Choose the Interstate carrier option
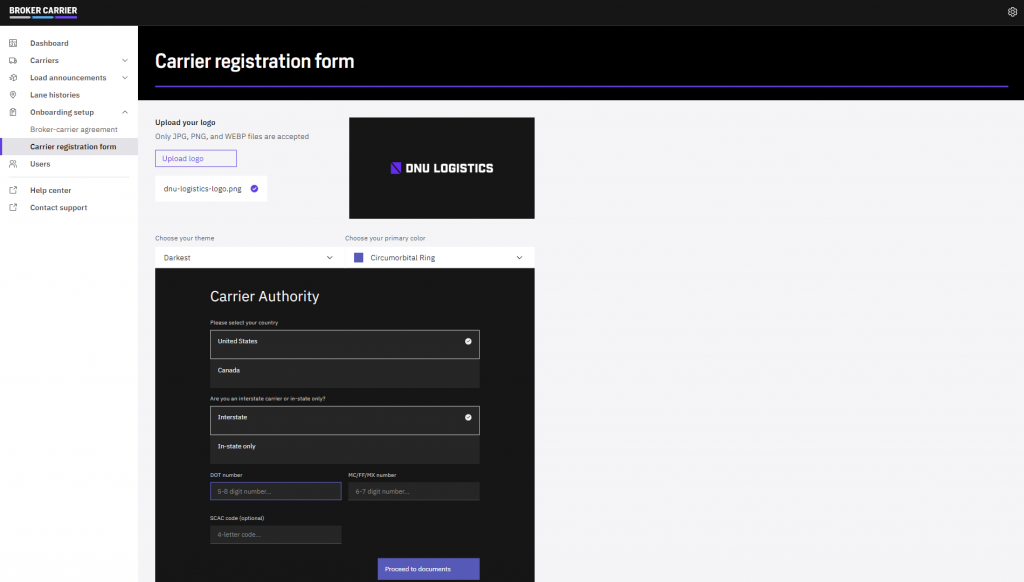Viewport: 1024px width, 582px height. point(345,420)
